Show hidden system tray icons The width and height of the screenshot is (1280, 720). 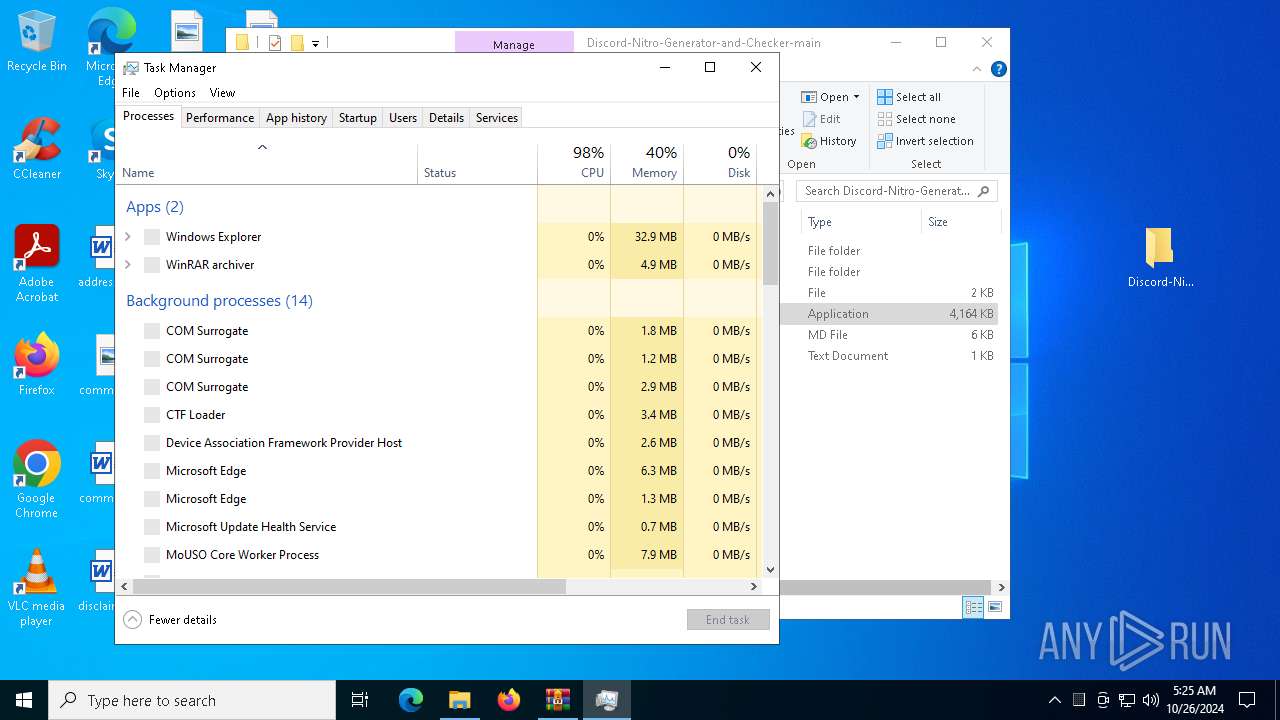click(1055, 700)
